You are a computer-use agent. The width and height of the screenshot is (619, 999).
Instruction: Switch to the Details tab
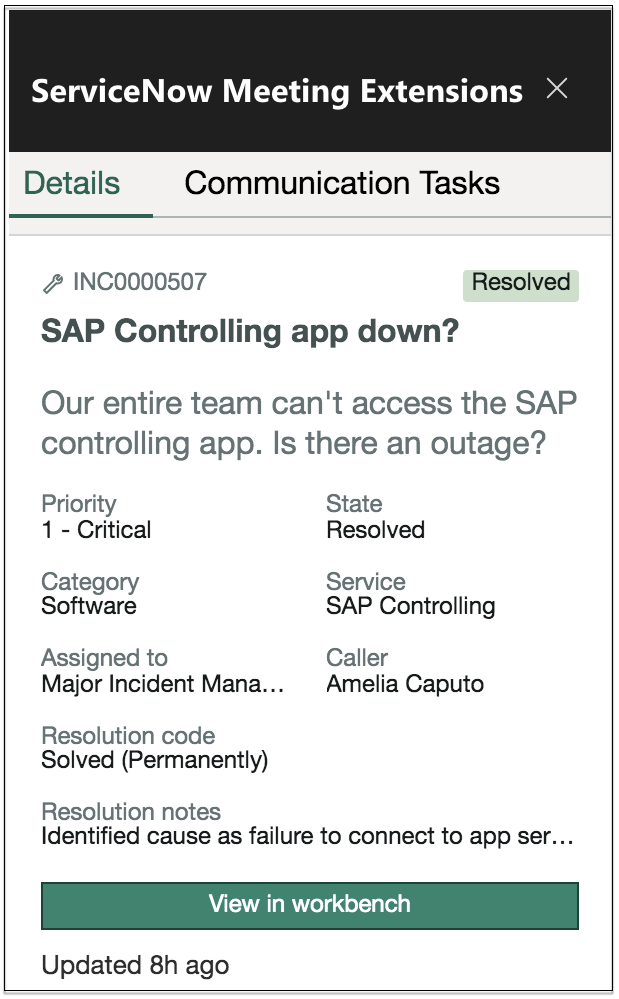coord(72,183)
